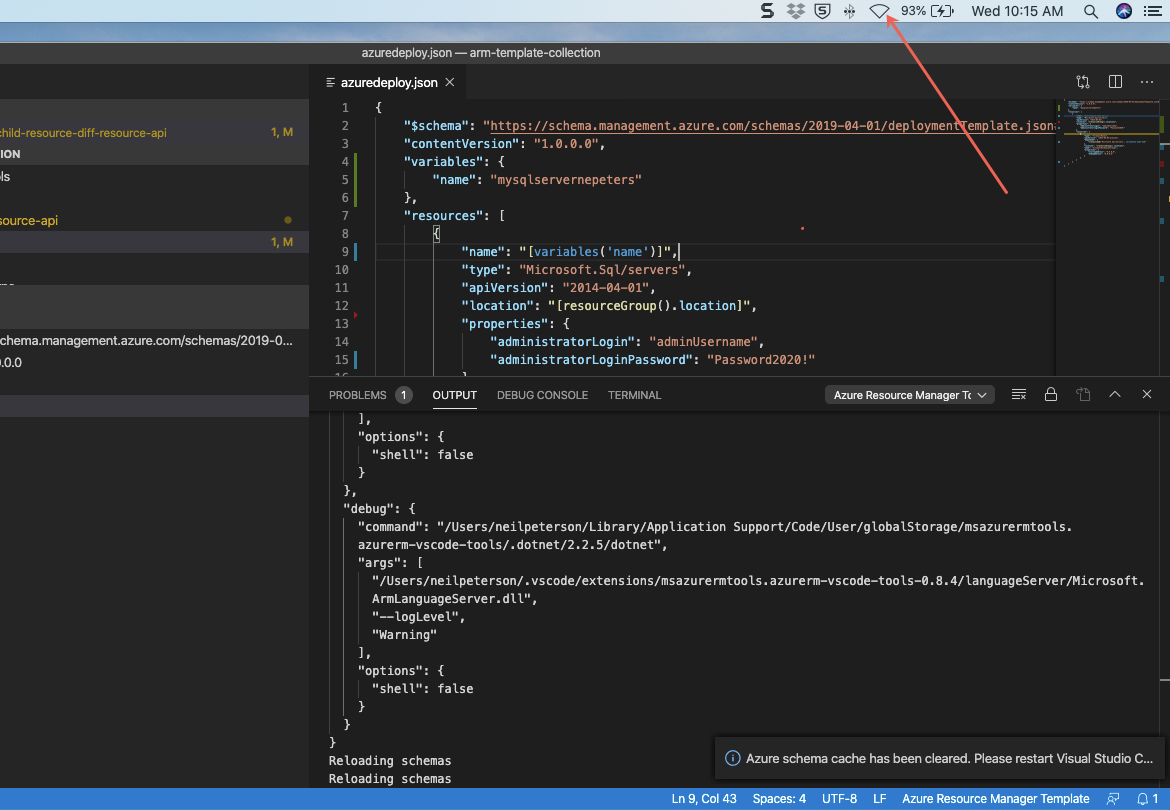Click the info icon on the schema cache notification
The width and height of the screenshot is (1170, 810).
733,758
